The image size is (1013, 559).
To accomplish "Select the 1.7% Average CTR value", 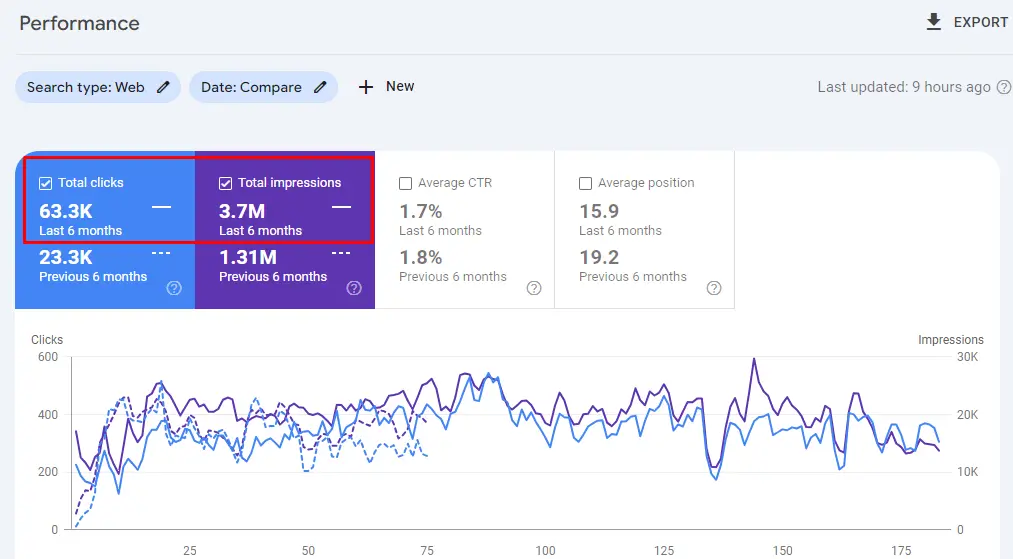I will pyautogui.click(x=421, y=211).
